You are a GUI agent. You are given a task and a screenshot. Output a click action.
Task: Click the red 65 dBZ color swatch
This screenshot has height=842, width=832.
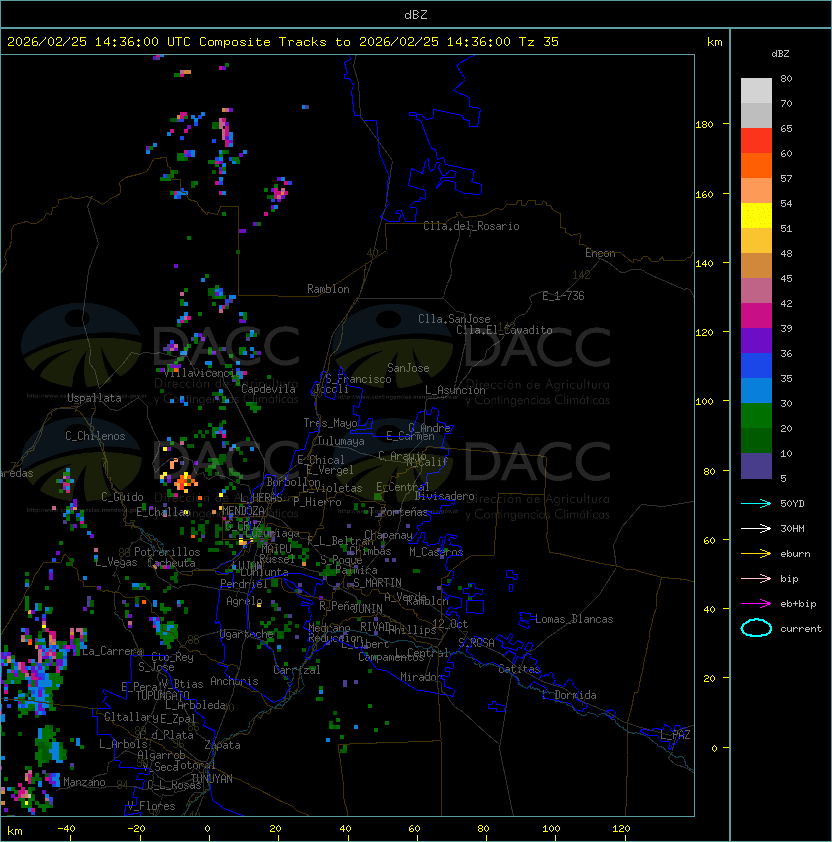(x=756, y=141)
